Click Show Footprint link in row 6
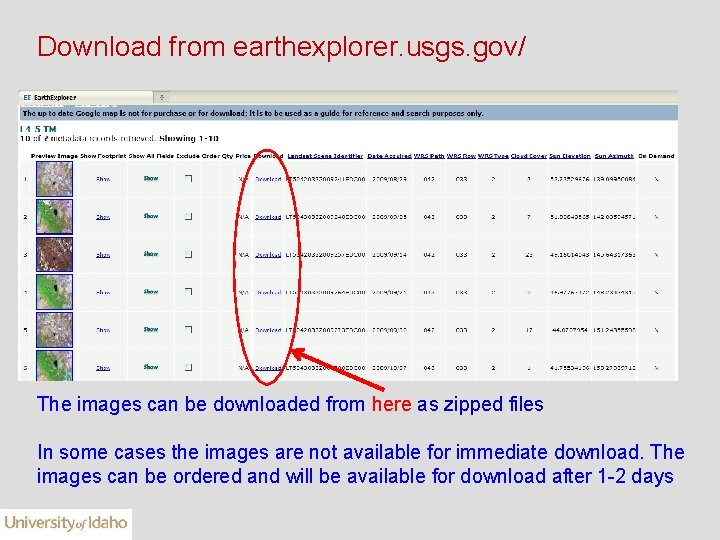 coord(103,368)
